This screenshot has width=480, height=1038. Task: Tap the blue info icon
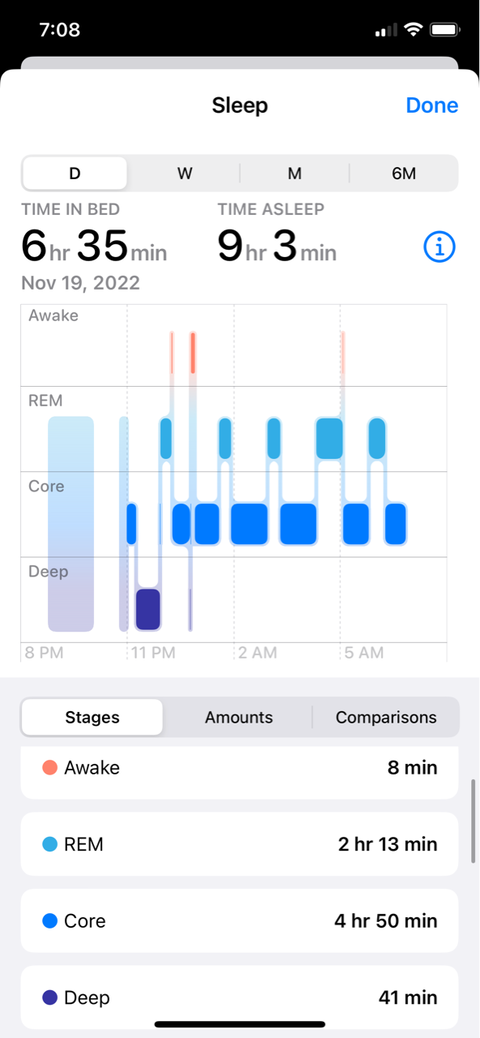click(x=440, y=248)
